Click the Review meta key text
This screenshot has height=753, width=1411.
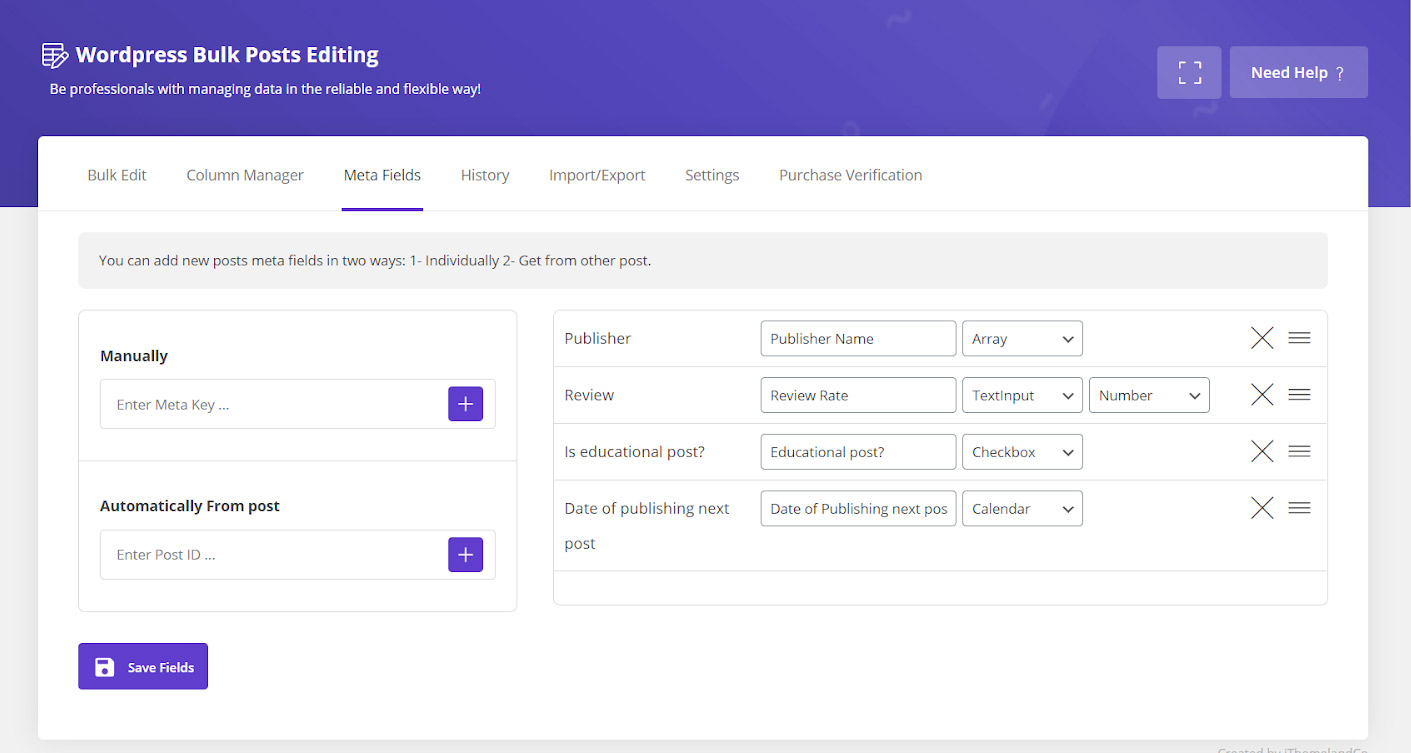click(x=589, y=395)
